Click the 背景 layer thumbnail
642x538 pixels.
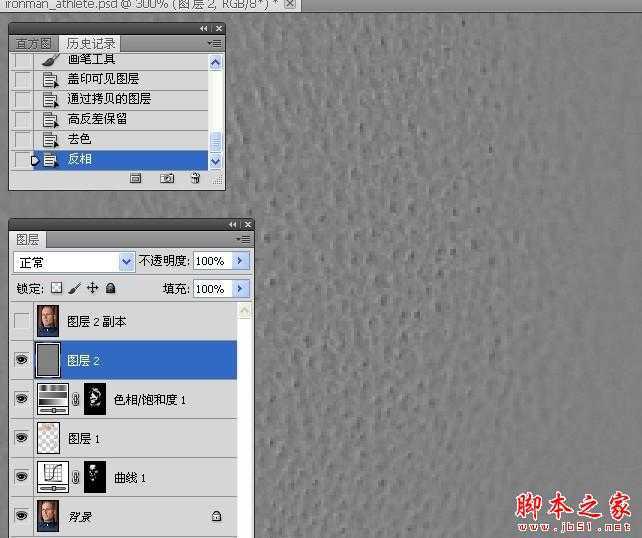pyautogui.click(x=48, y=515)
